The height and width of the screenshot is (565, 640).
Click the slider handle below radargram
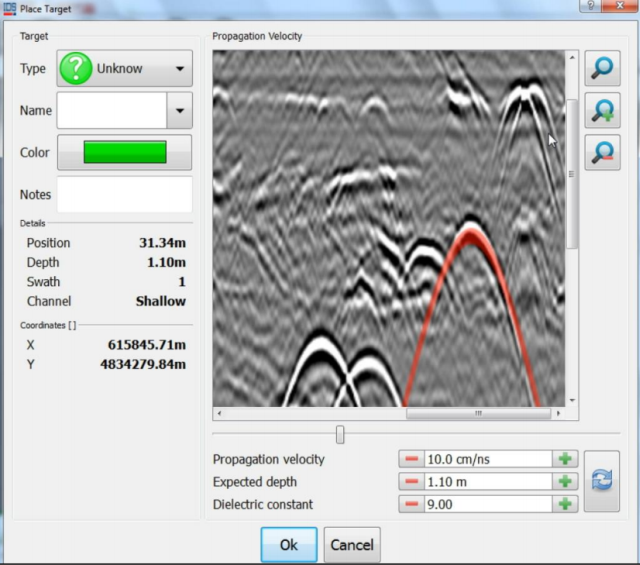click(x=341, y=434)
